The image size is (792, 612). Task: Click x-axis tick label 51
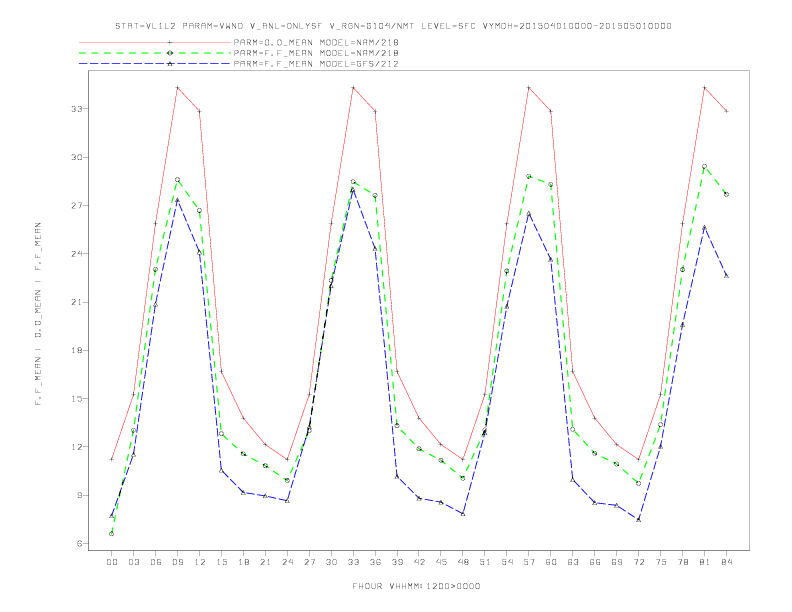(x=485, y=562)
